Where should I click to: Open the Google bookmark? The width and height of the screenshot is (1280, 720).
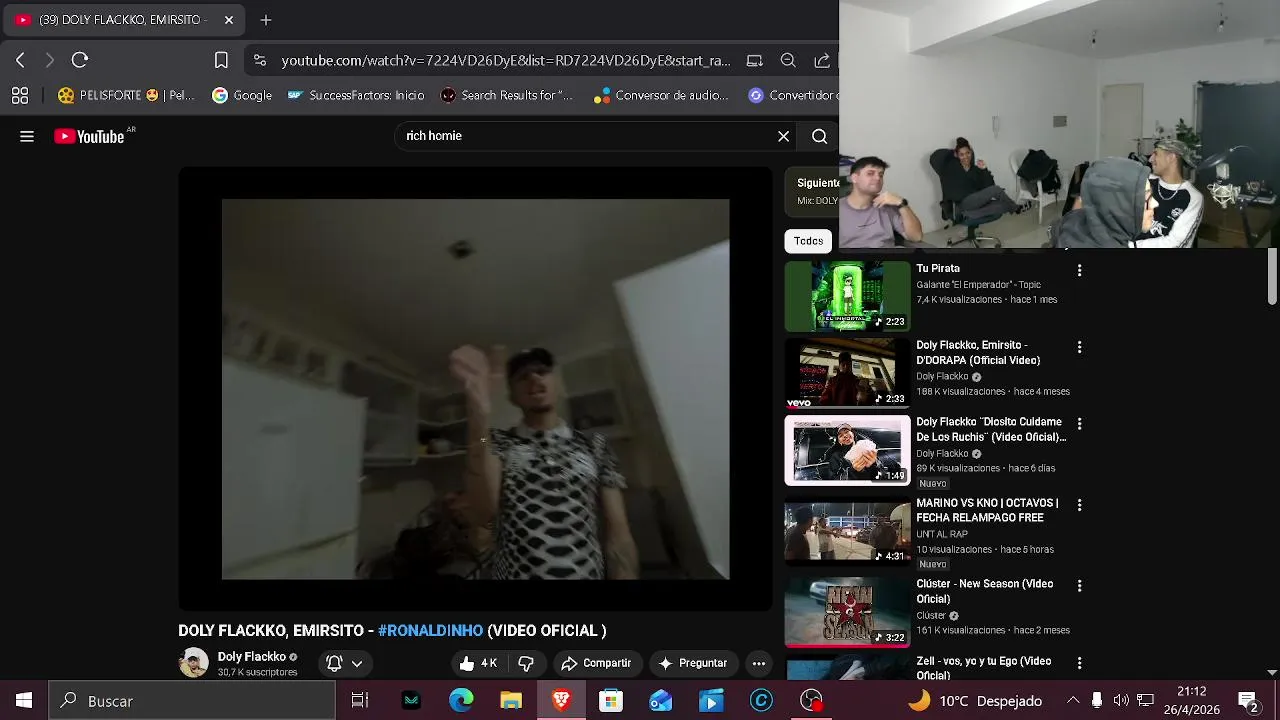pos(242,95)
